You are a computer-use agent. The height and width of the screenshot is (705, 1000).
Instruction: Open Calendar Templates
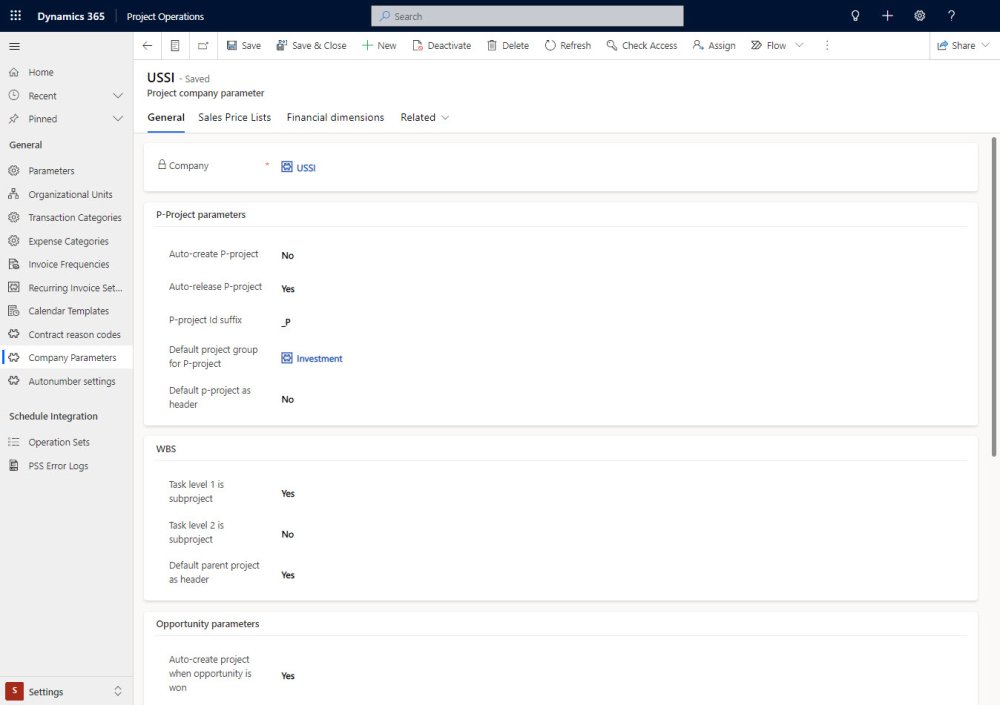coord(66,311)
